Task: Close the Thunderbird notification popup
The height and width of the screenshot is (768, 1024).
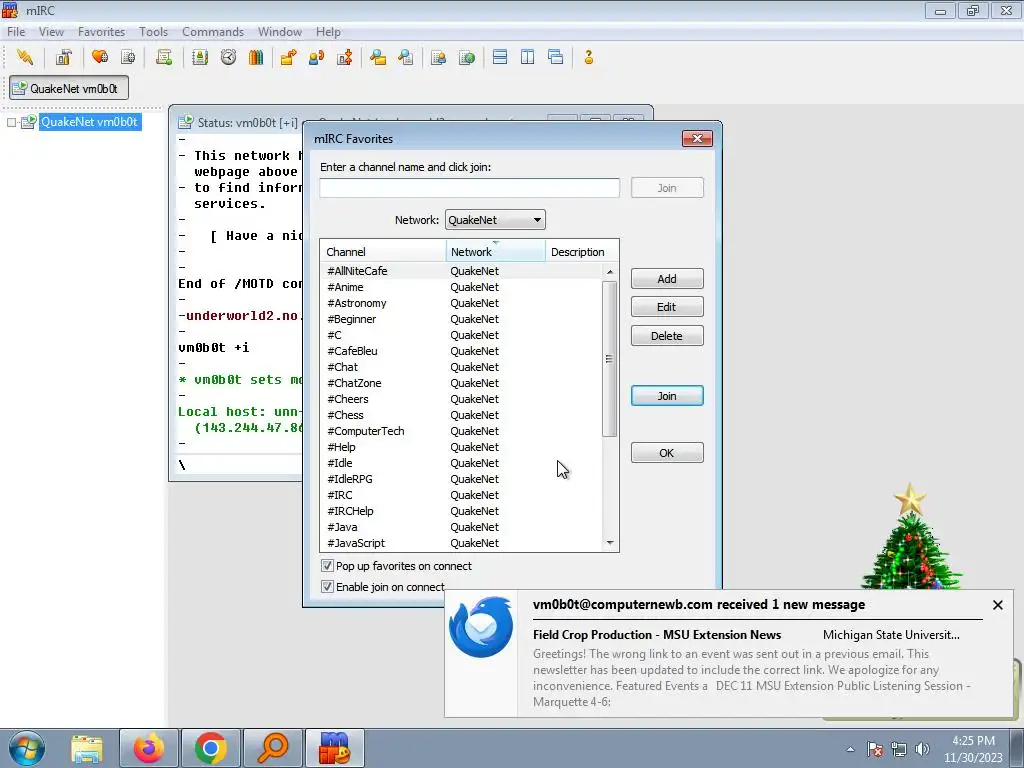Action: 997,605
